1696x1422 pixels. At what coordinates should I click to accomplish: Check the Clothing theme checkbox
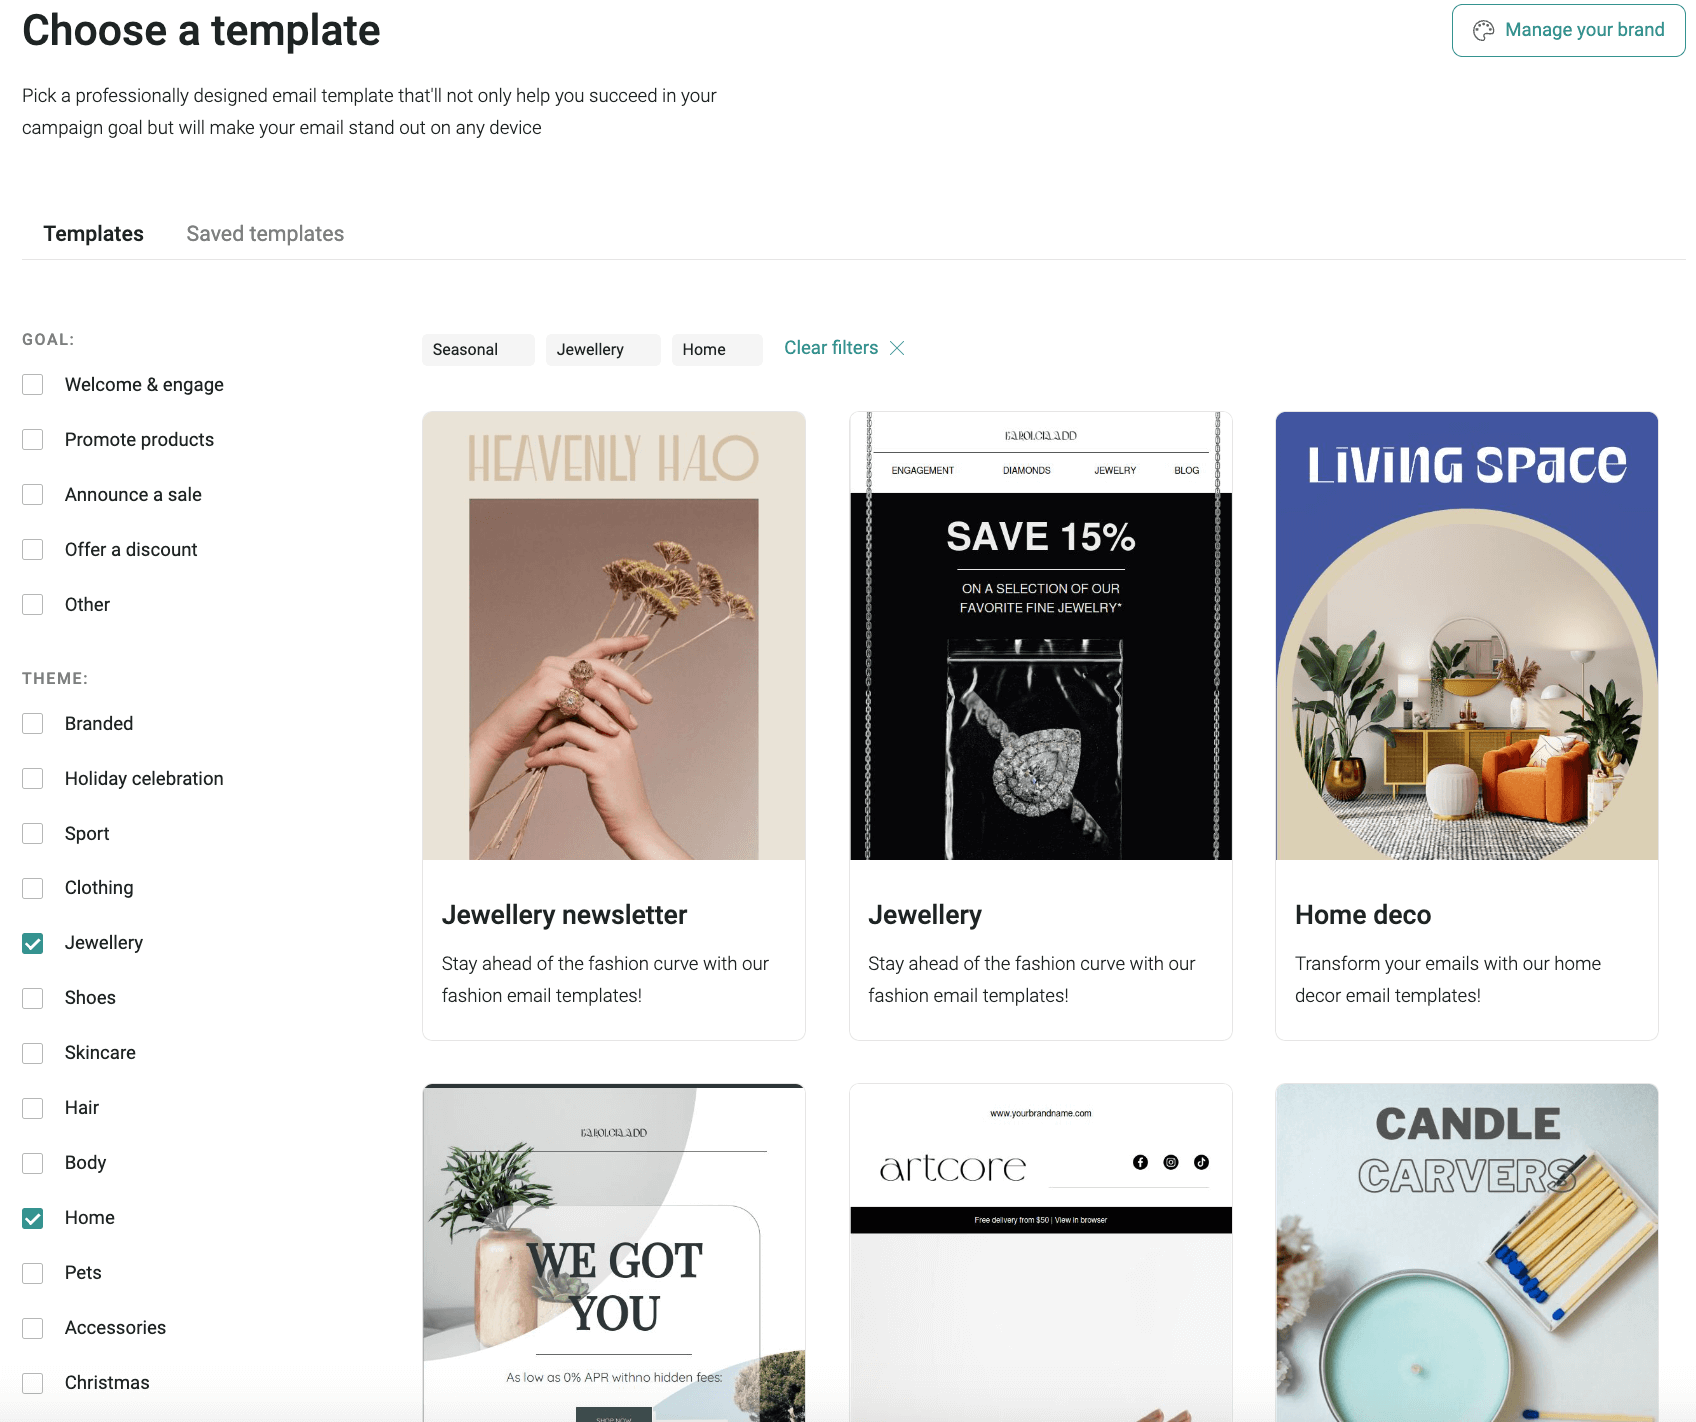click(33, 888)
